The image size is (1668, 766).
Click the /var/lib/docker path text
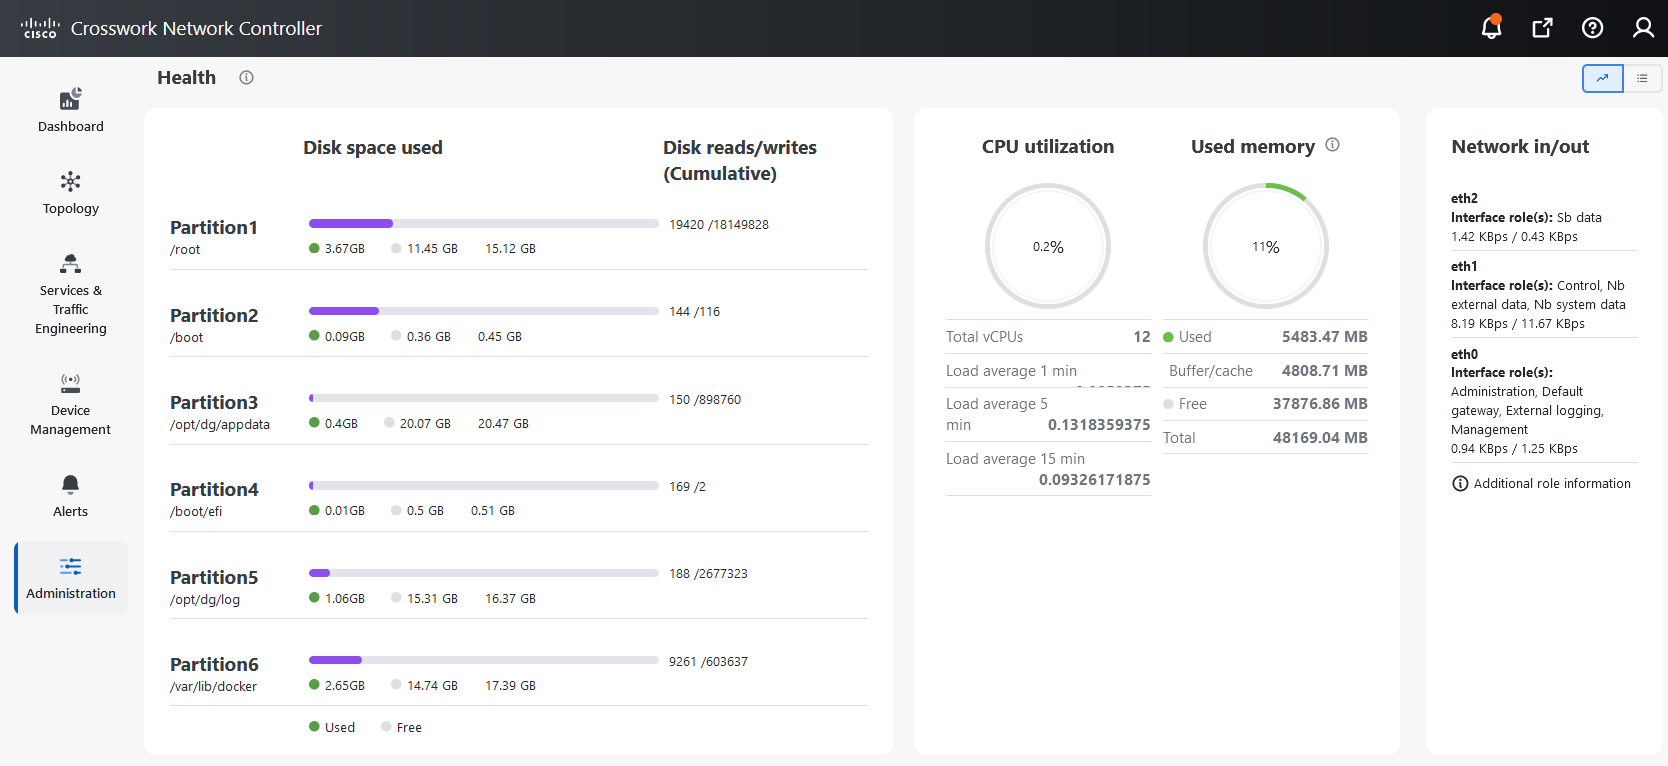coord(213,687)
